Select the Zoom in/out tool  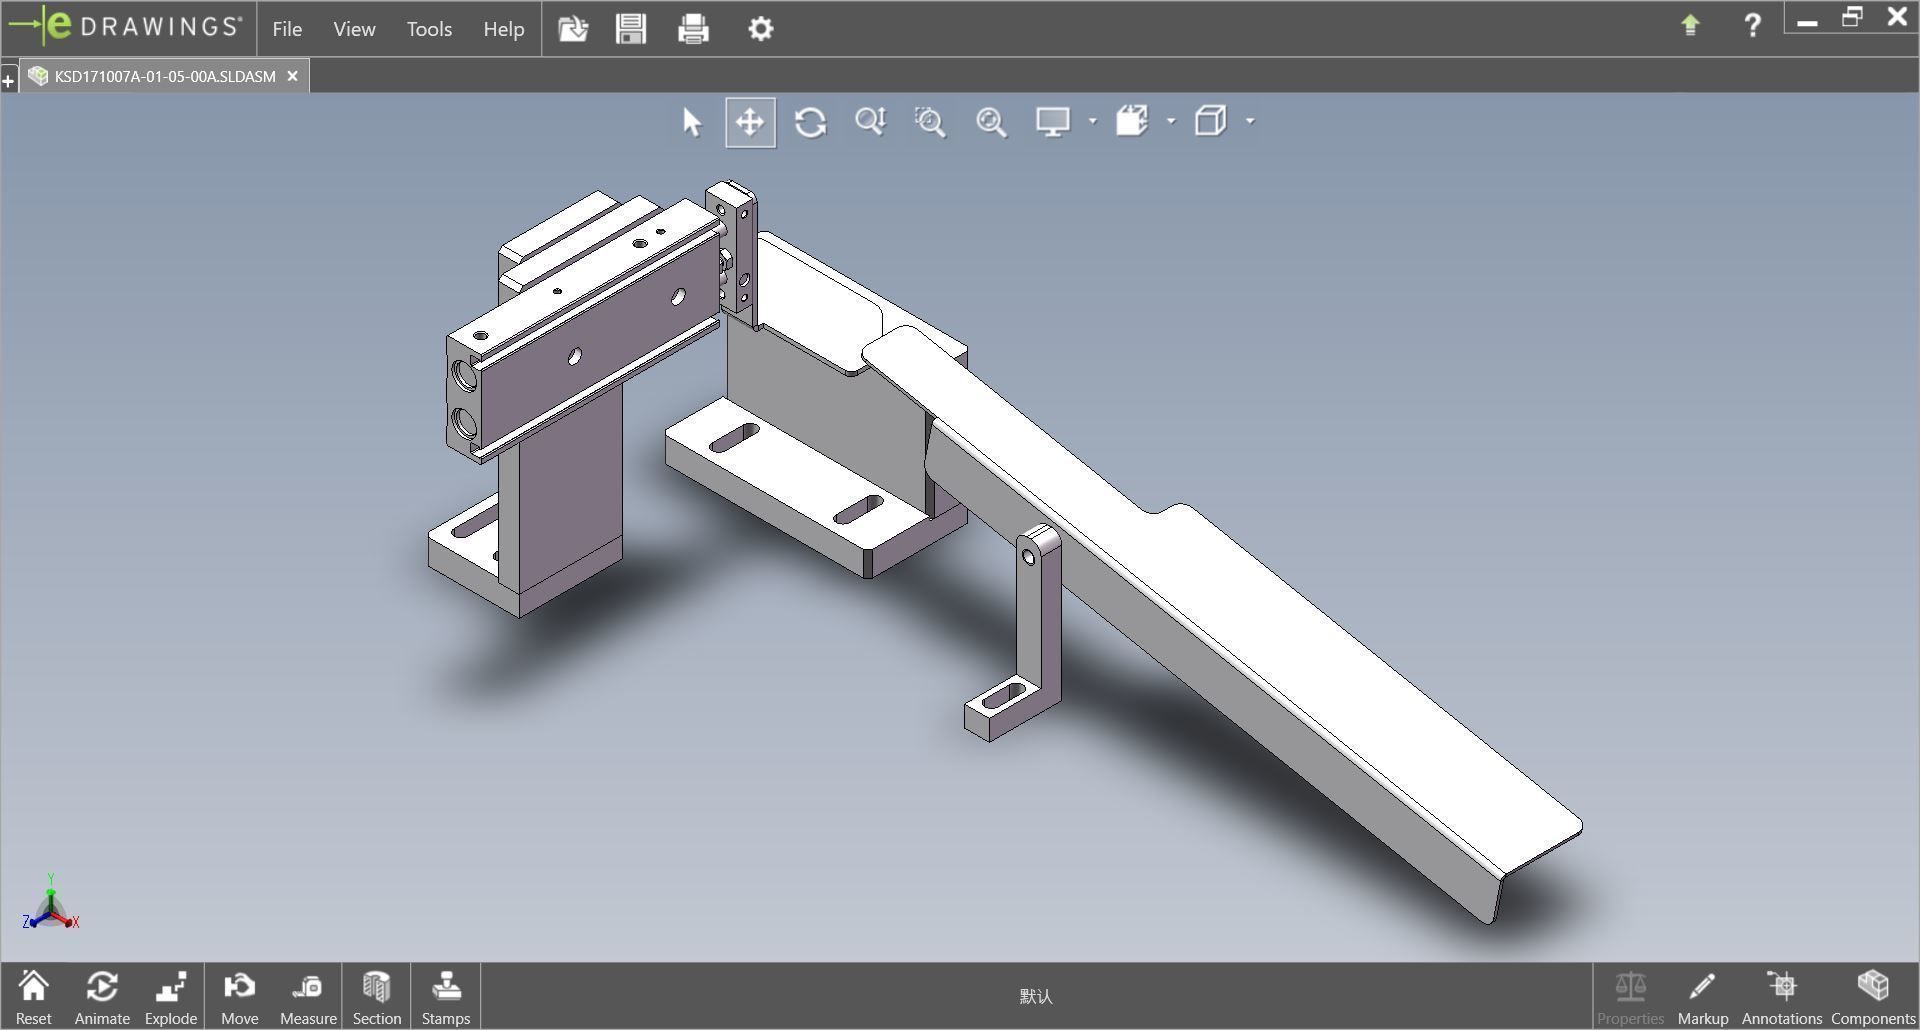(x=871, y=122)
